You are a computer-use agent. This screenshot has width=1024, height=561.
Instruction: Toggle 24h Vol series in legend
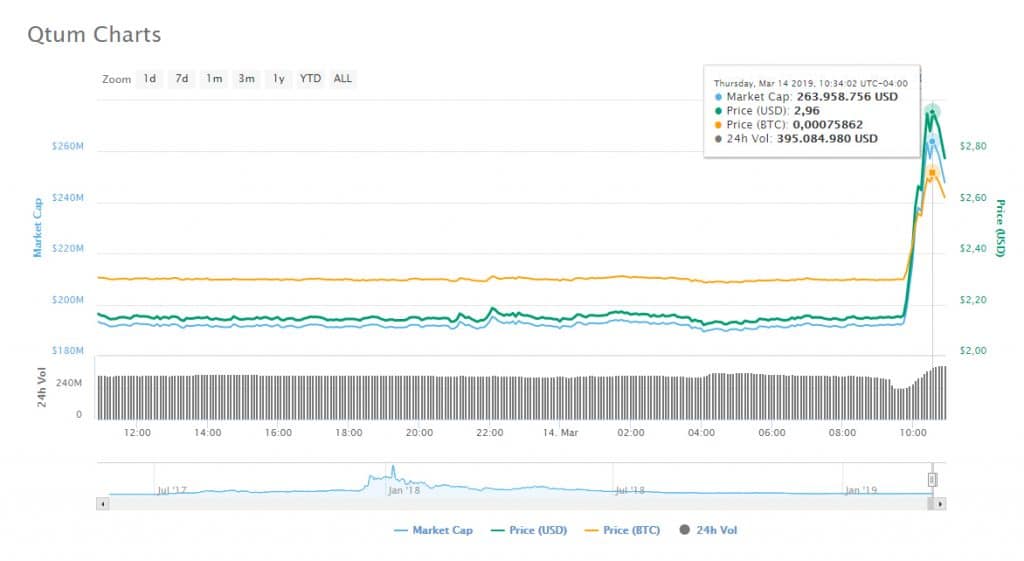coord(709,530)
